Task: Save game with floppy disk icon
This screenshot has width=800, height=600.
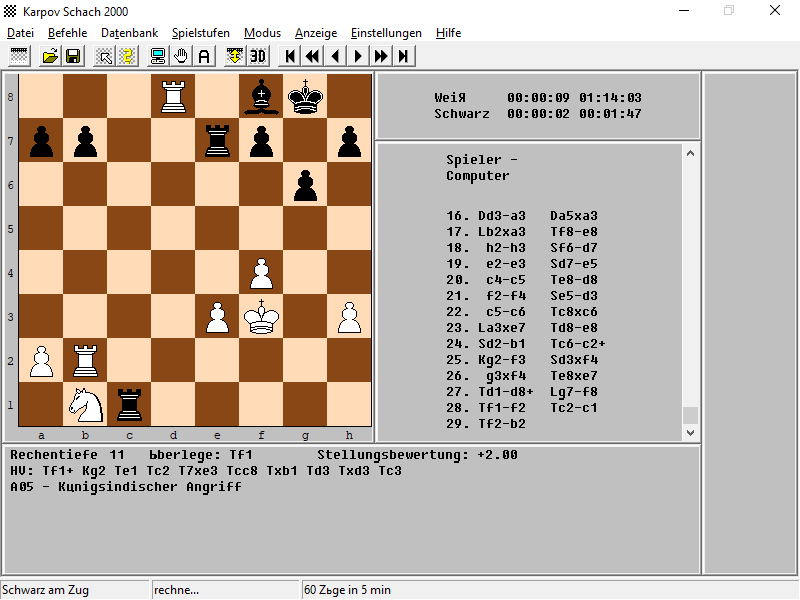Action: [x=73, y=56]
